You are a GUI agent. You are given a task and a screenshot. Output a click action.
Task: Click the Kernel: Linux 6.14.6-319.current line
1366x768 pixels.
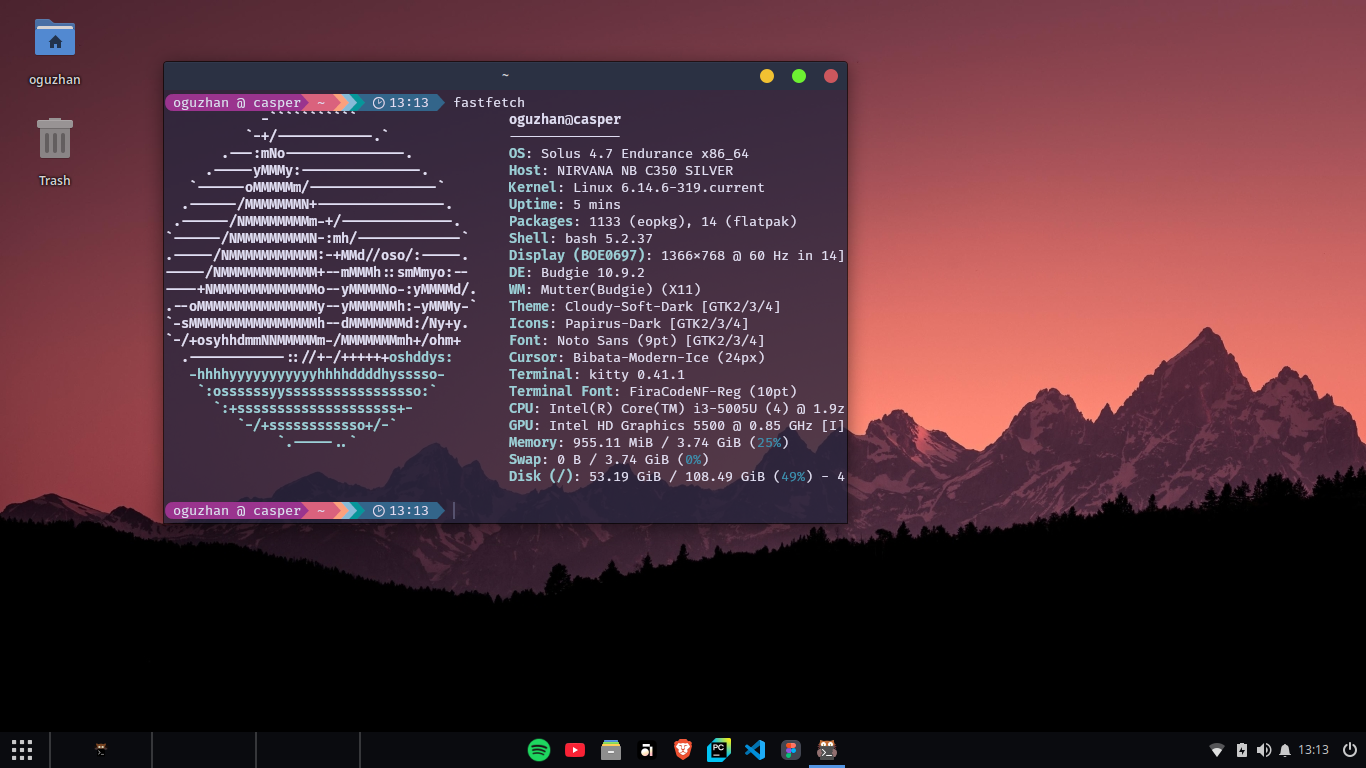636,188
